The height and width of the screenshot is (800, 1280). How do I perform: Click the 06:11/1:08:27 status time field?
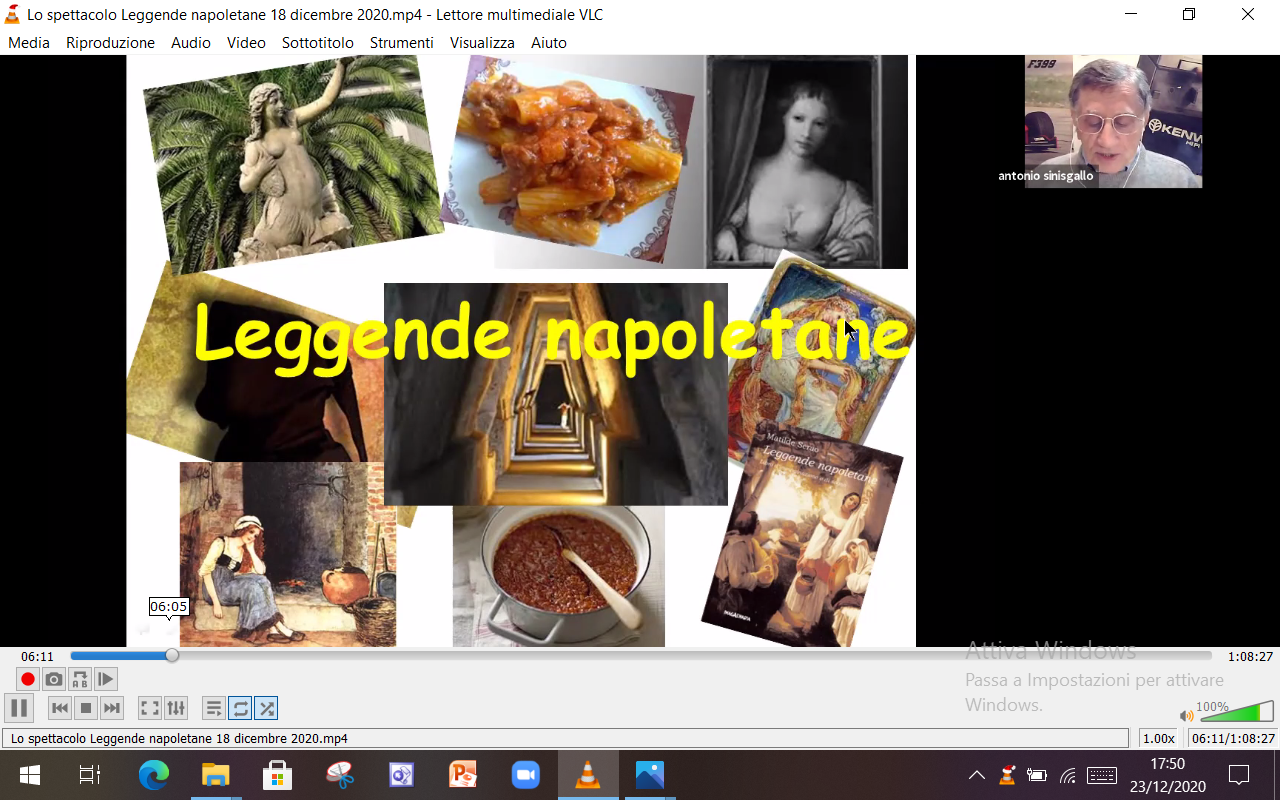tap(1232, 738)
